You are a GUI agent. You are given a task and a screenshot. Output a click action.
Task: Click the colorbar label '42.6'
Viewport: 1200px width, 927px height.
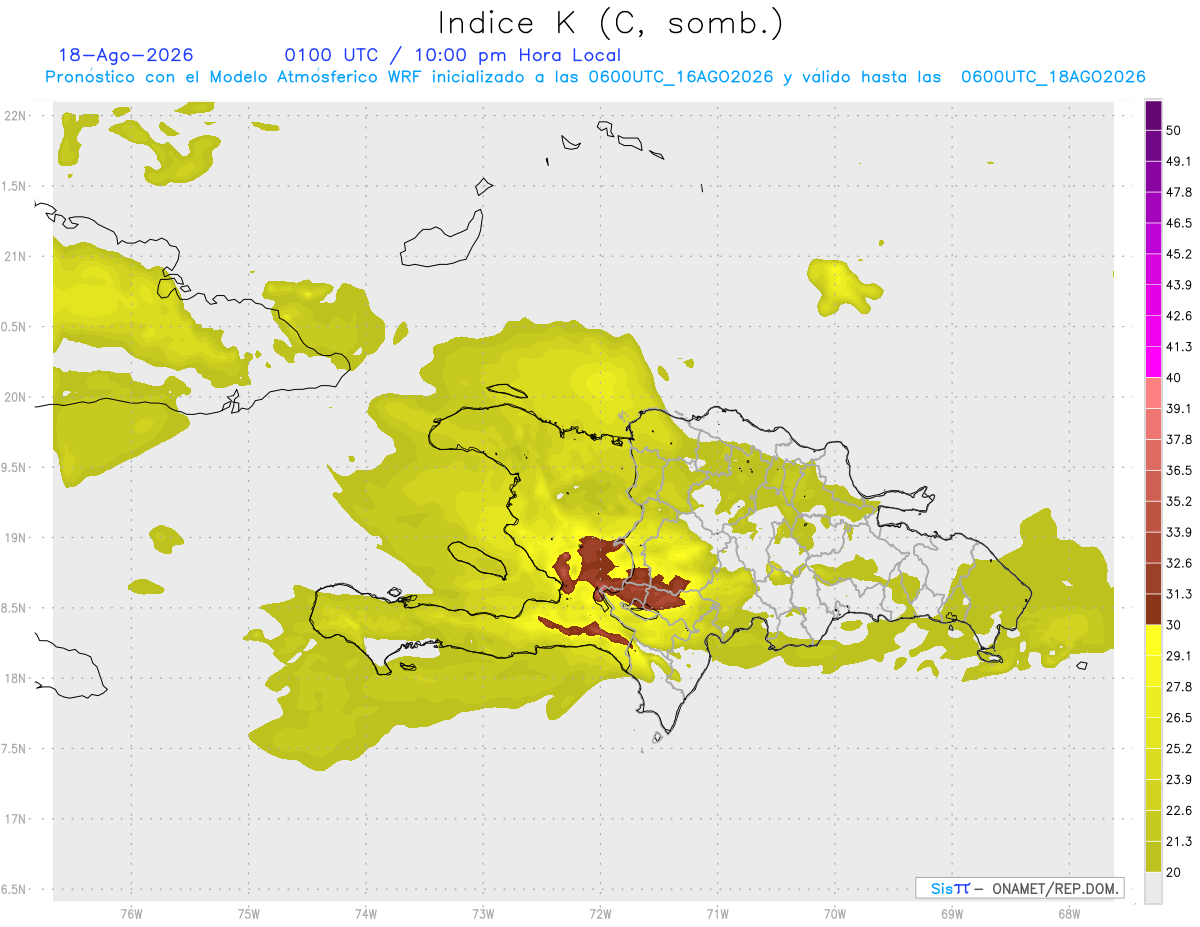pyautogui.click(x=1179, y=316)
